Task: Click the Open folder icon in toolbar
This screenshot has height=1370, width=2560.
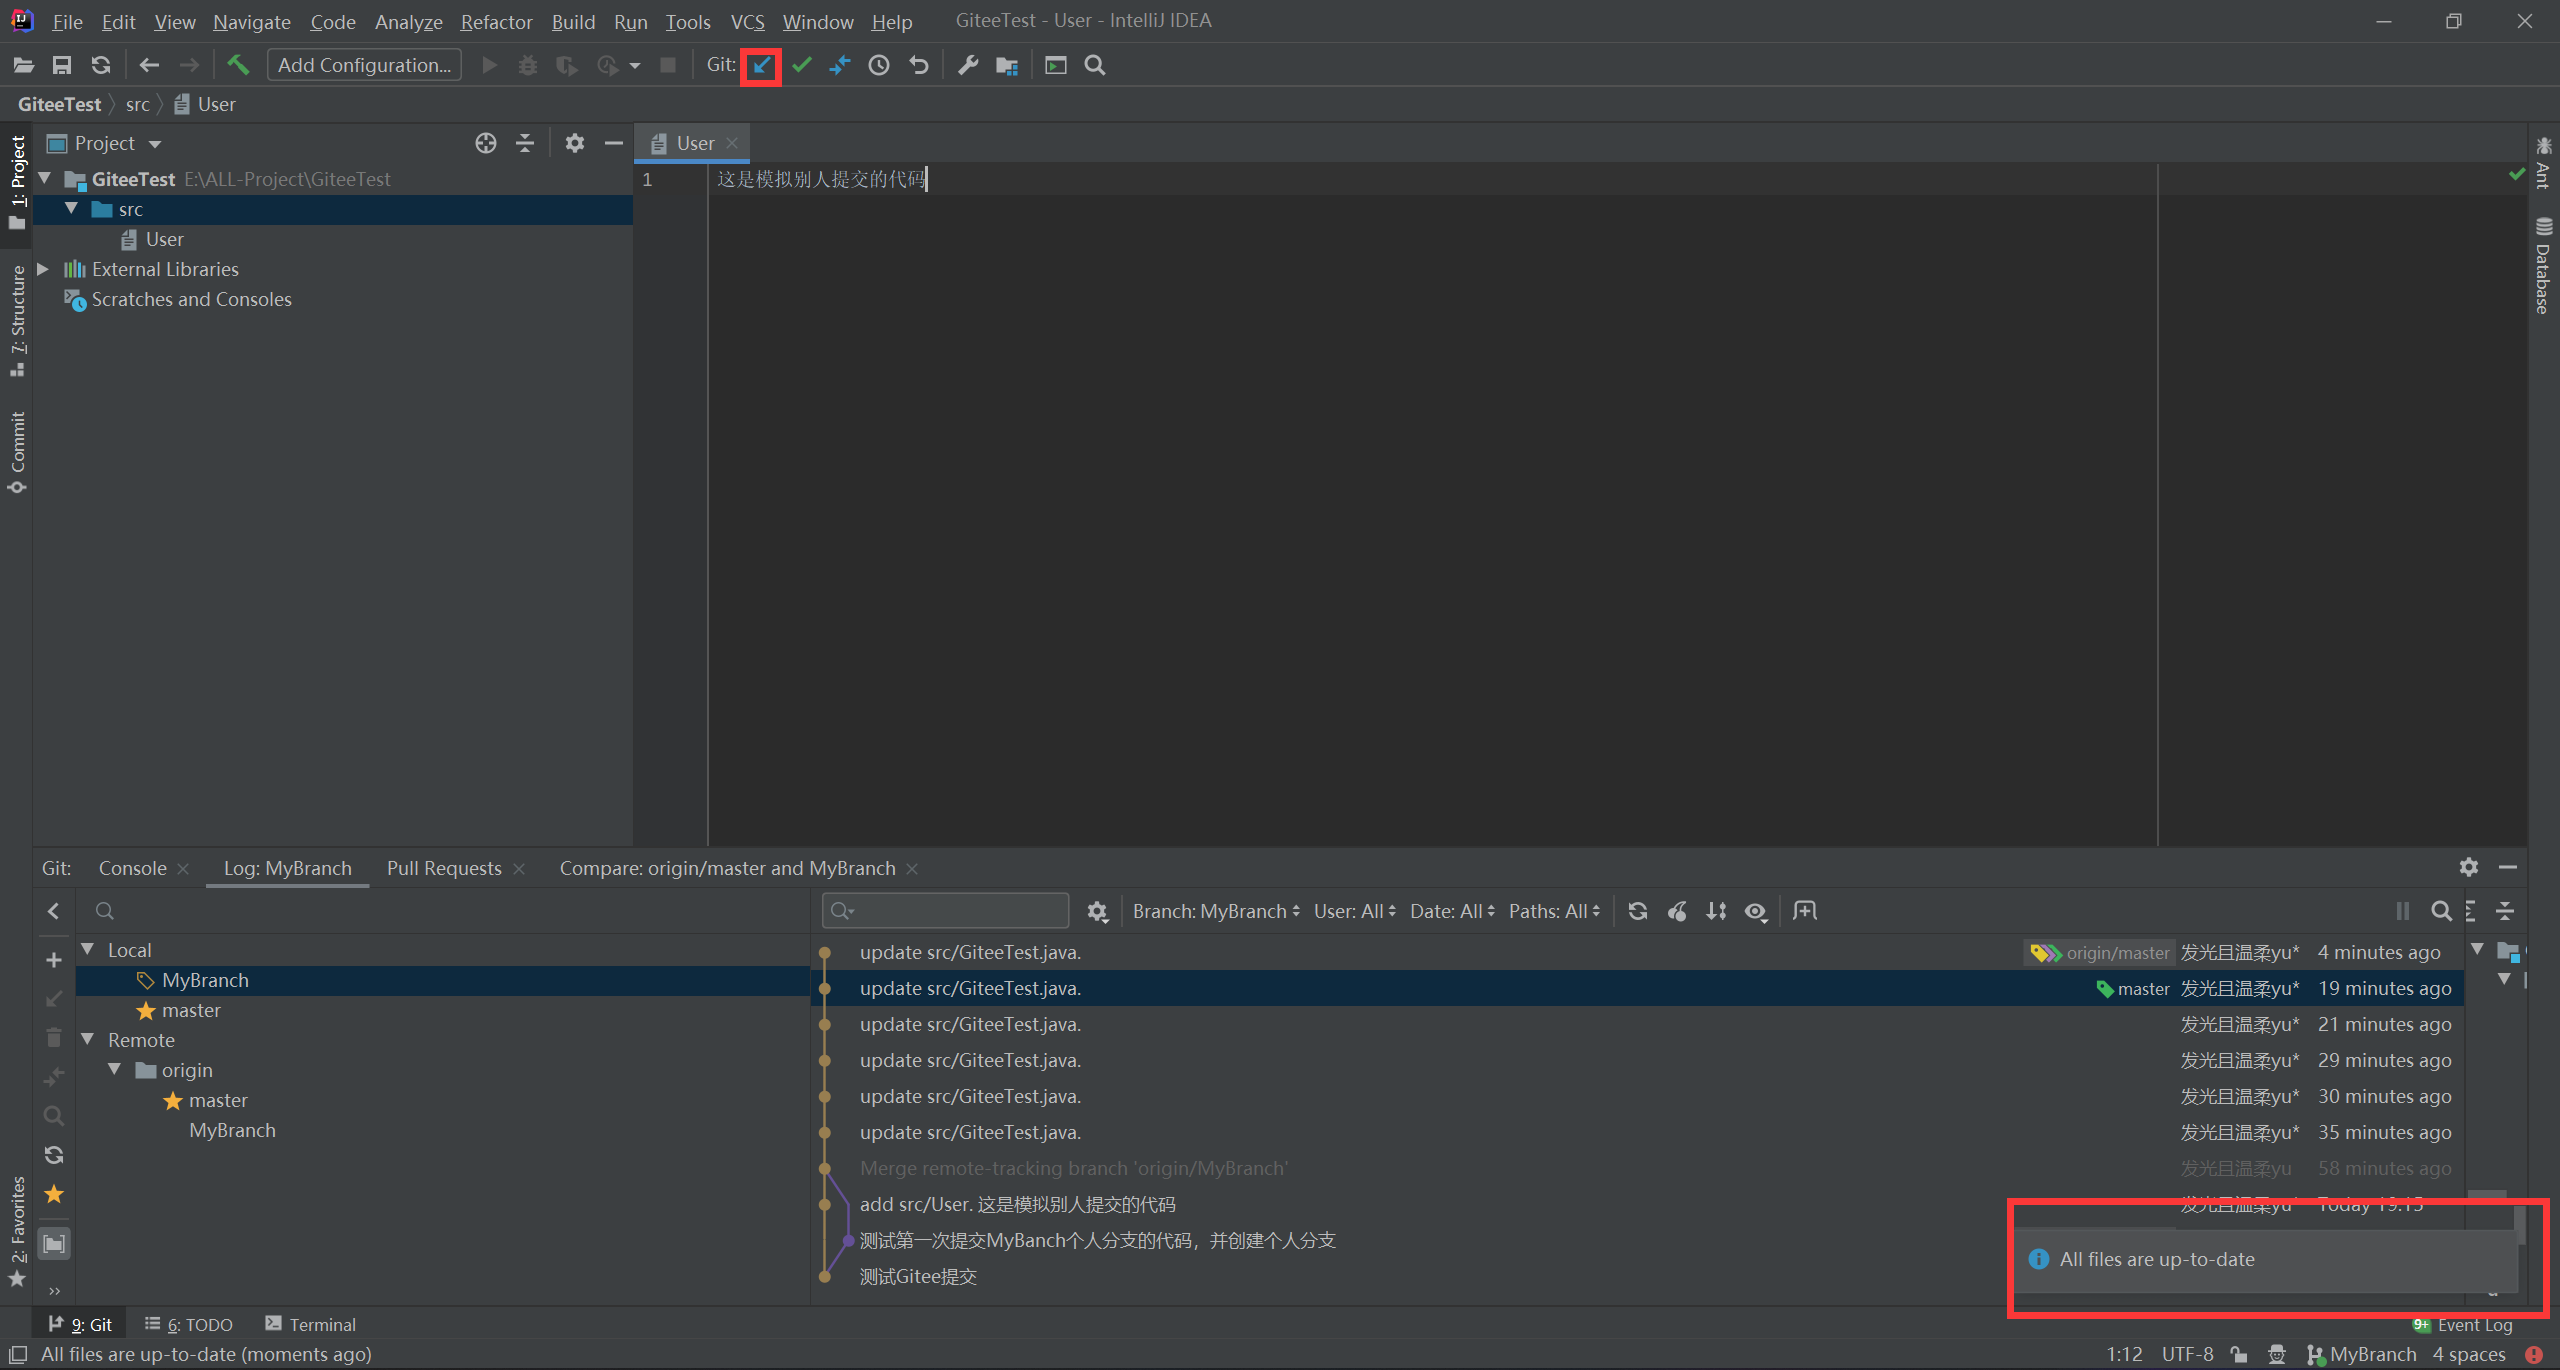Action: 24,66
